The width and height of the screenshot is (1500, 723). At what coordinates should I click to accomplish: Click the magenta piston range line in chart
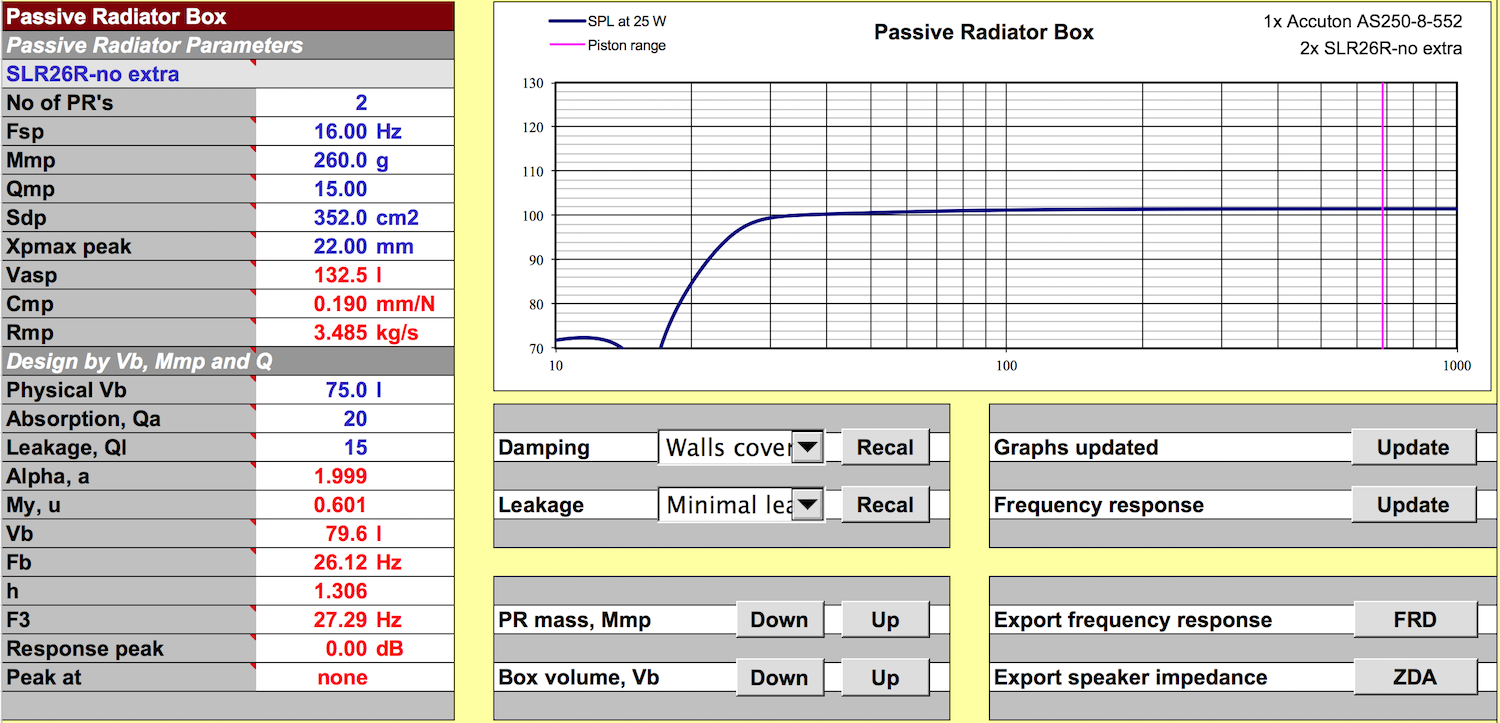1383,215
